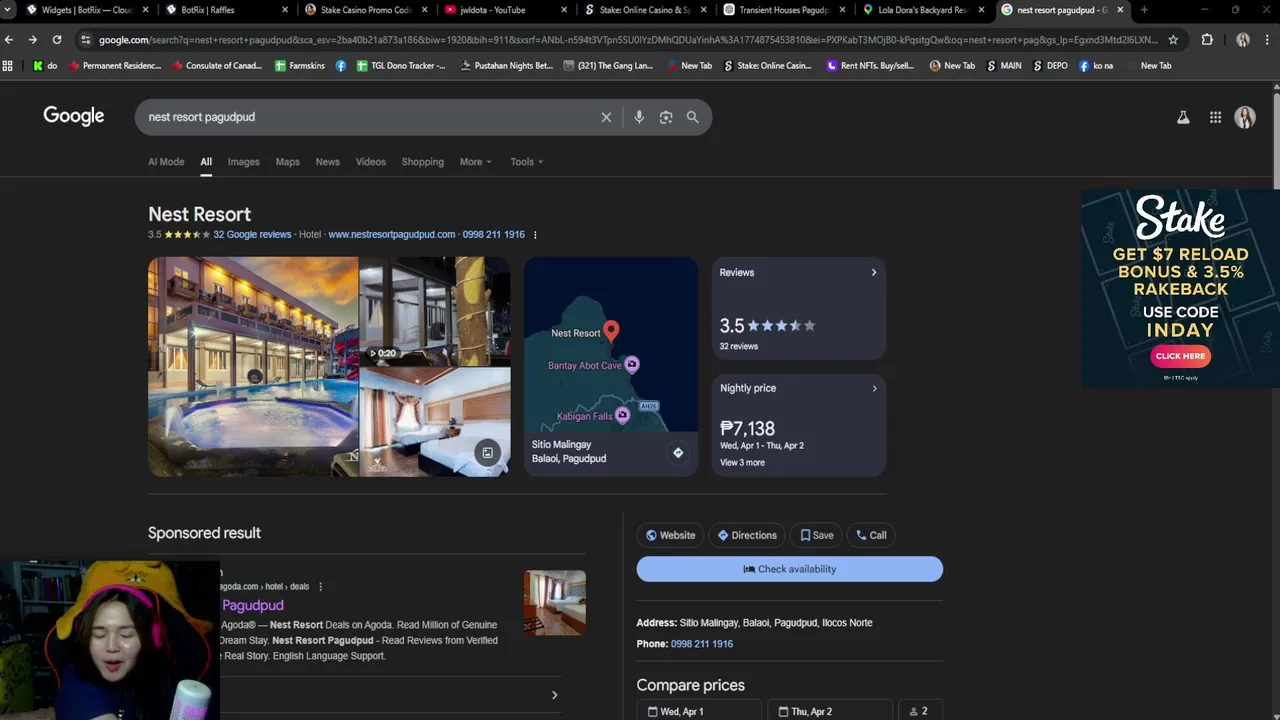Viewport: 1280px width, 720px height.
Task: Click View 3 more prices link
Action: pos(742,463)
